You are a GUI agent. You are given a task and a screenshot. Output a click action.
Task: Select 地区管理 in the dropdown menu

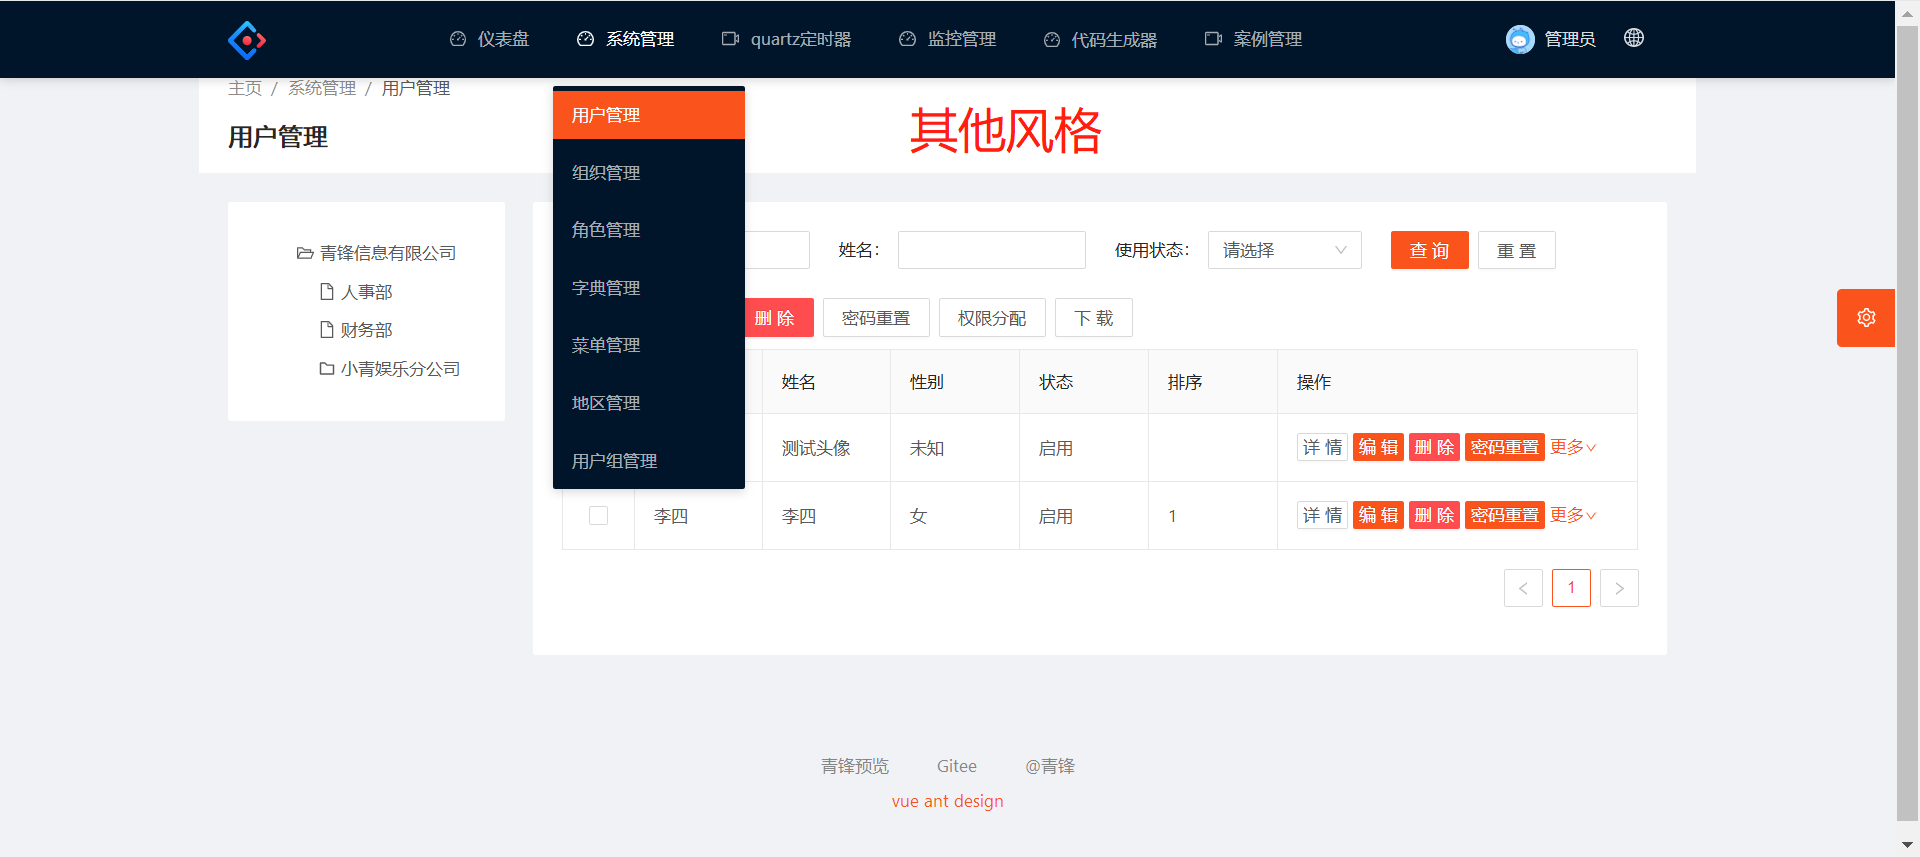pyautogui.click(x=649, y=403)
